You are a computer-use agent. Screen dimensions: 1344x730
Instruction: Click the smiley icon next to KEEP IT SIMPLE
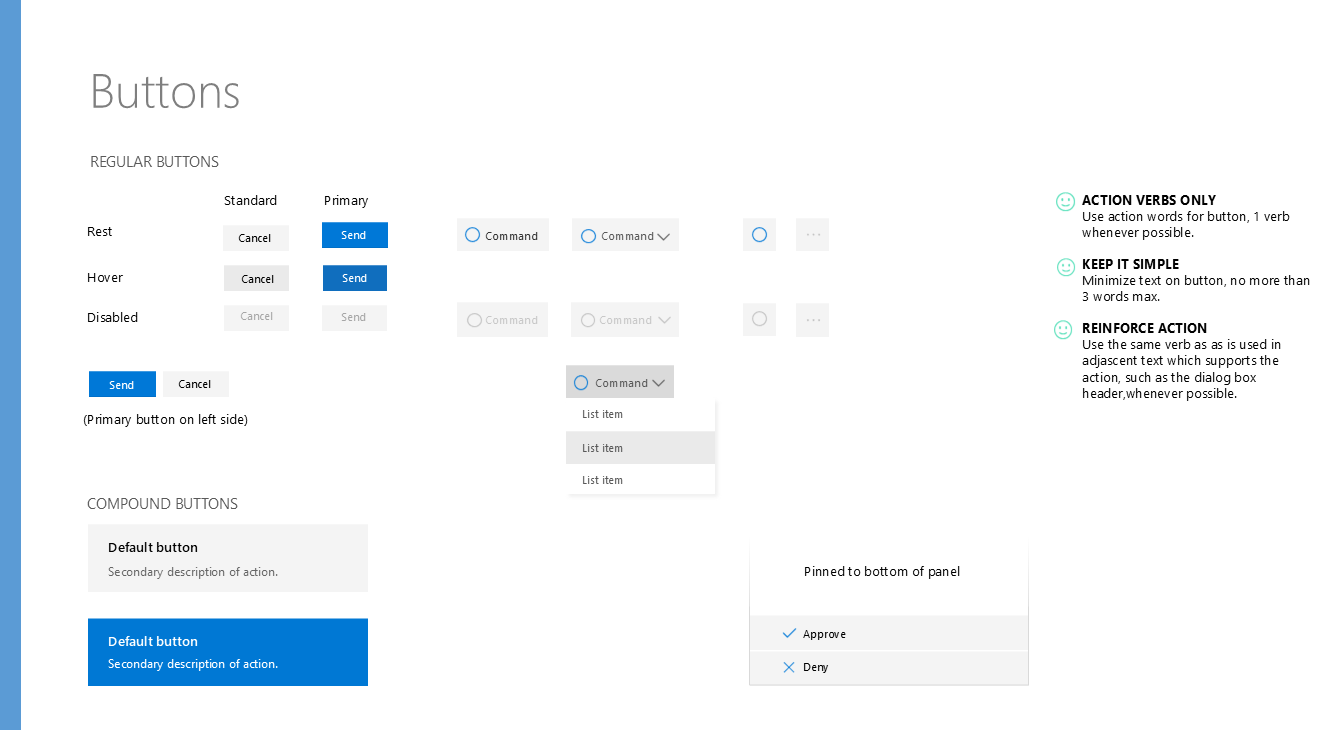click(x=1066, y=267)
